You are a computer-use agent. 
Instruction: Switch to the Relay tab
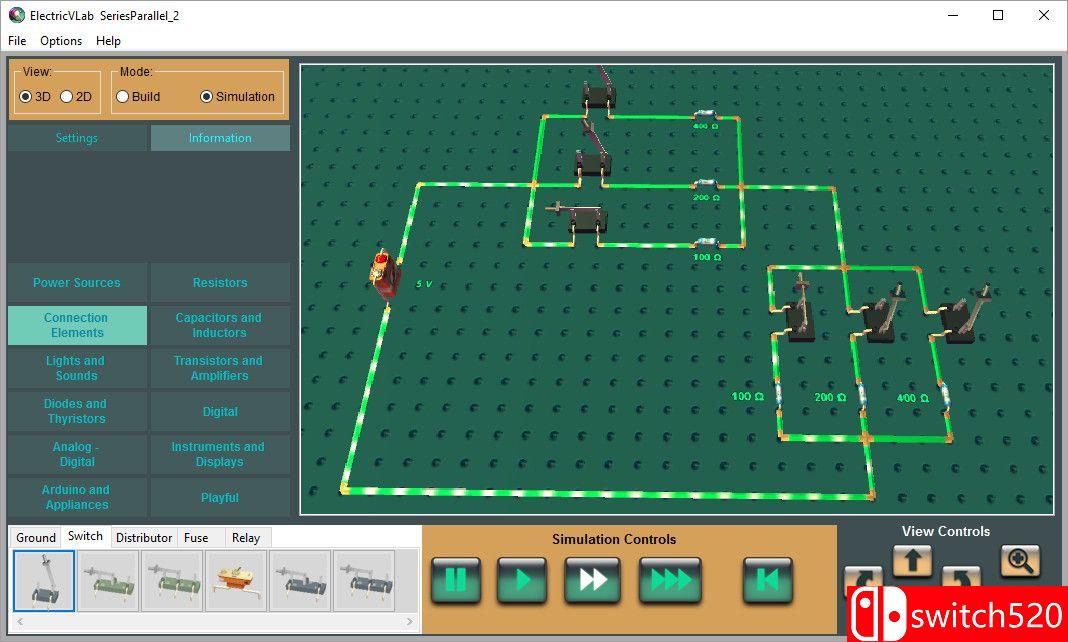246,538
